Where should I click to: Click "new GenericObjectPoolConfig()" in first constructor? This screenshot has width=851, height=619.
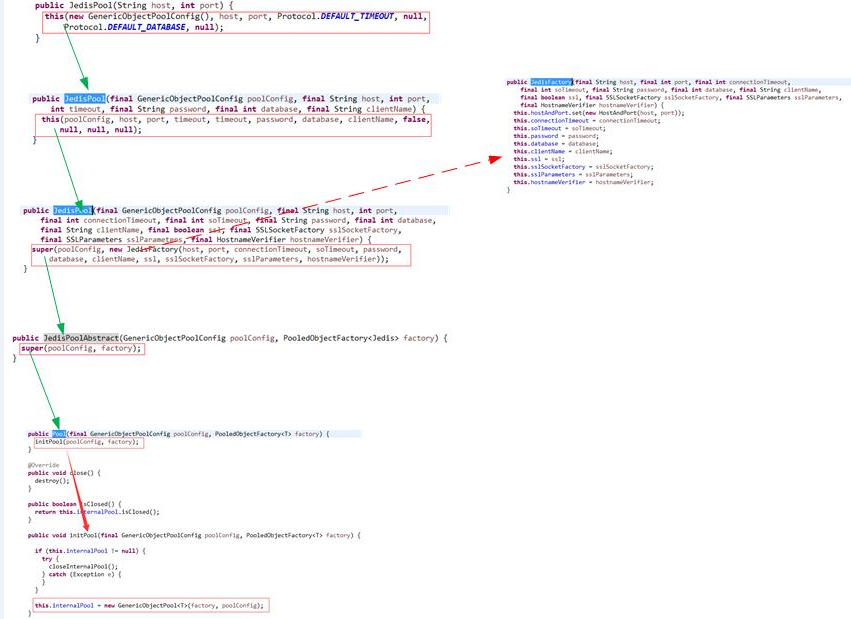(x=140, y=16)
